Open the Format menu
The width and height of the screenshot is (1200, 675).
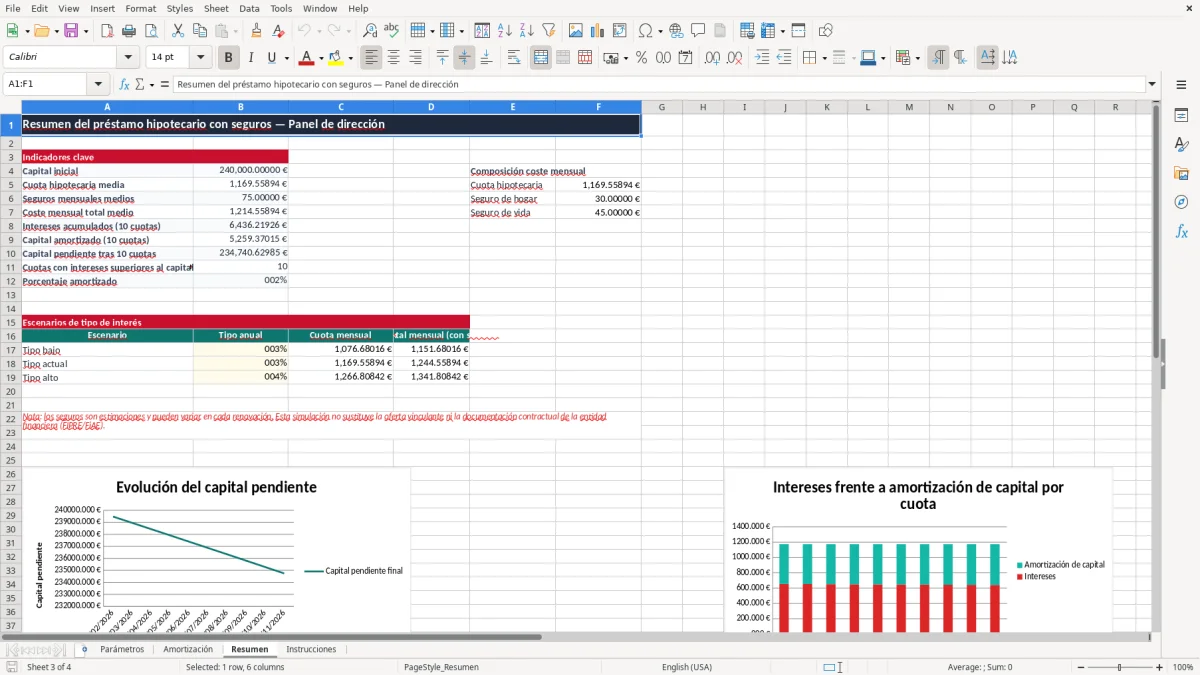140,8
